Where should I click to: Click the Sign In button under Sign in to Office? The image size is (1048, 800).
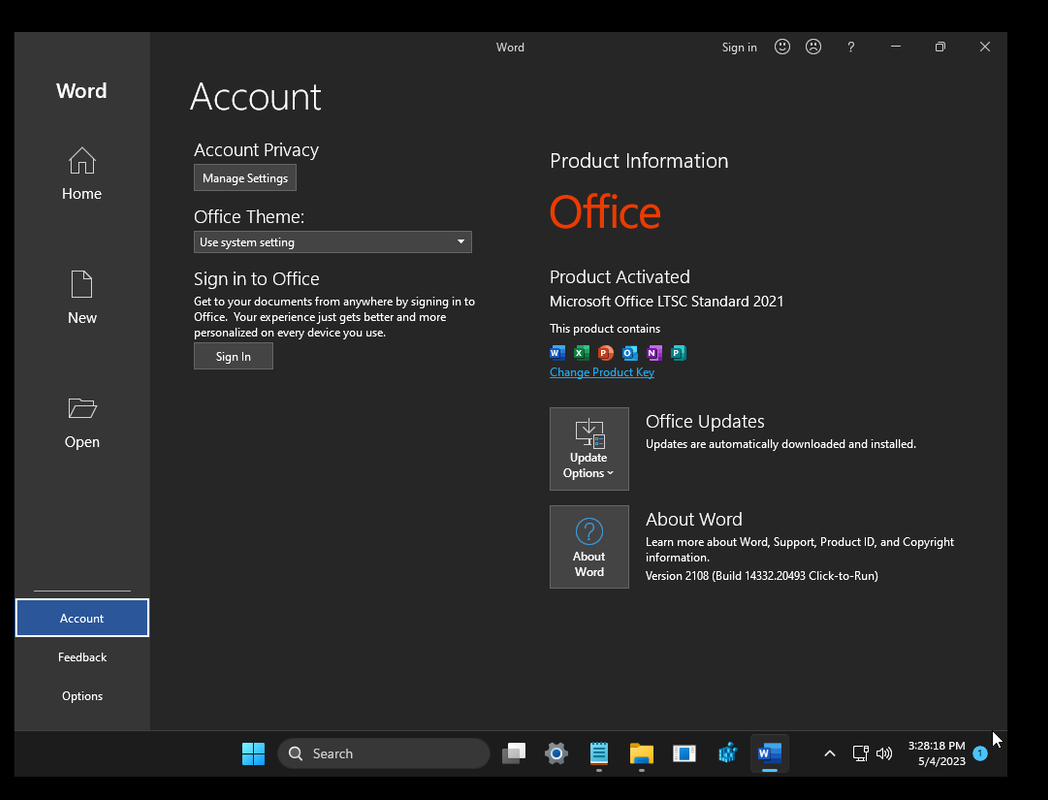click(x=233, y=356)
